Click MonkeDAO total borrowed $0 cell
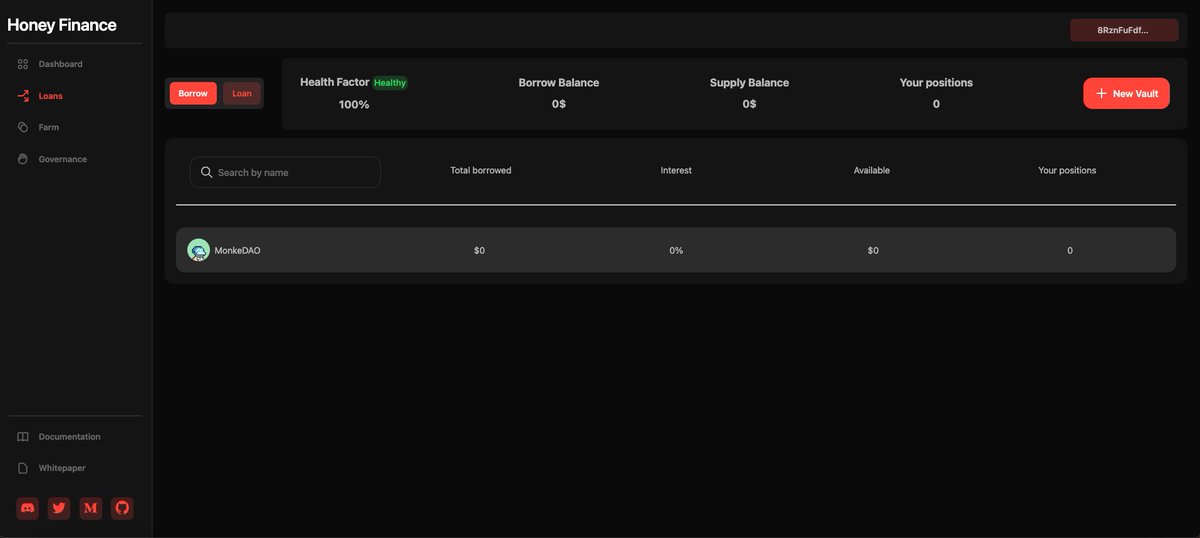The width and height of the screenshot is (1200, 538). pyautogui.click(x=479, y=250)
